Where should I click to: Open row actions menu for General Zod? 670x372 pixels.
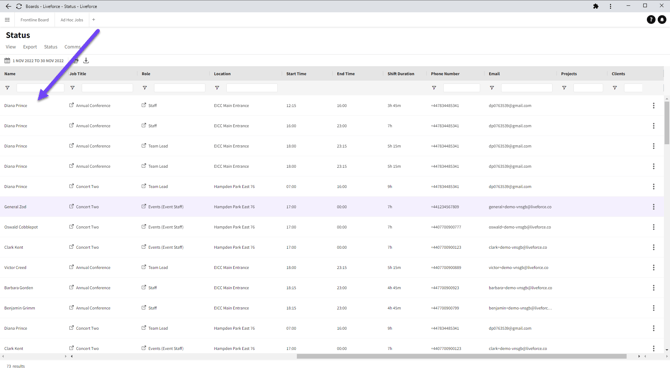(653, 207)
